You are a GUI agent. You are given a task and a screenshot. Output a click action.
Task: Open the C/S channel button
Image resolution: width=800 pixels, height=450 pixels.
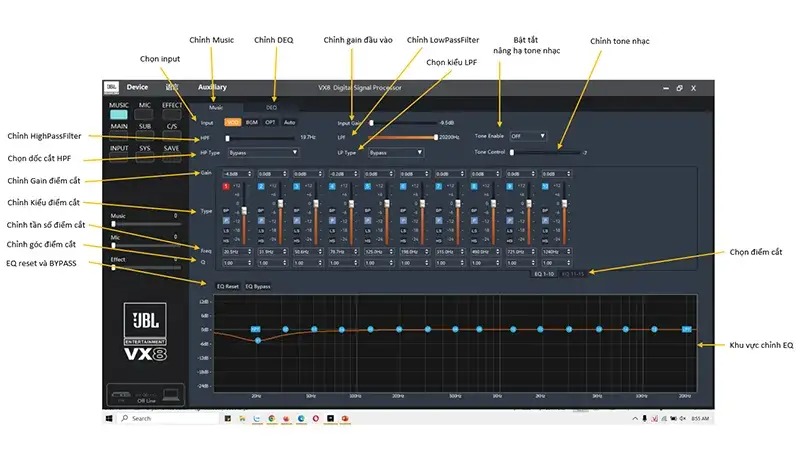coord(171,136)
